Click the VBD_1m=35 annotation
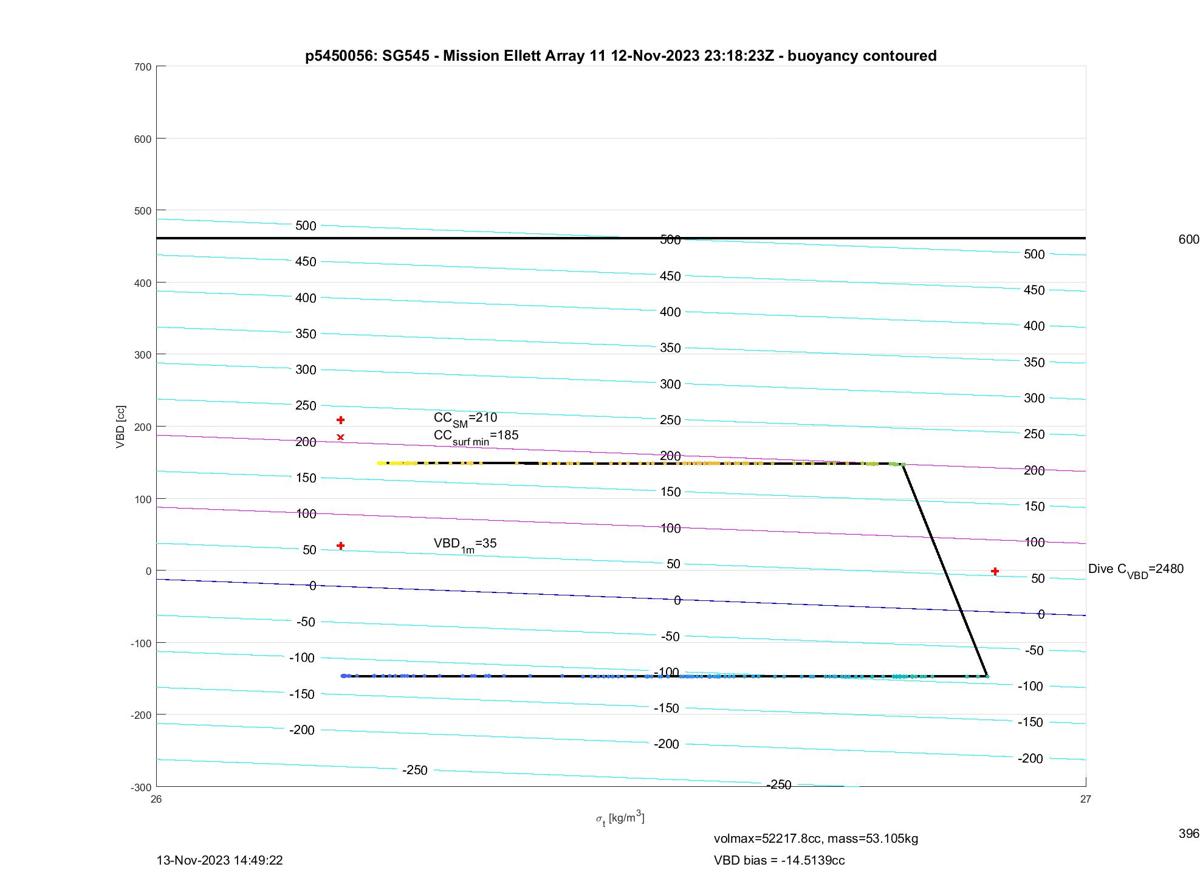This screenshot has height=885, width=1200. tap(465, 544)
